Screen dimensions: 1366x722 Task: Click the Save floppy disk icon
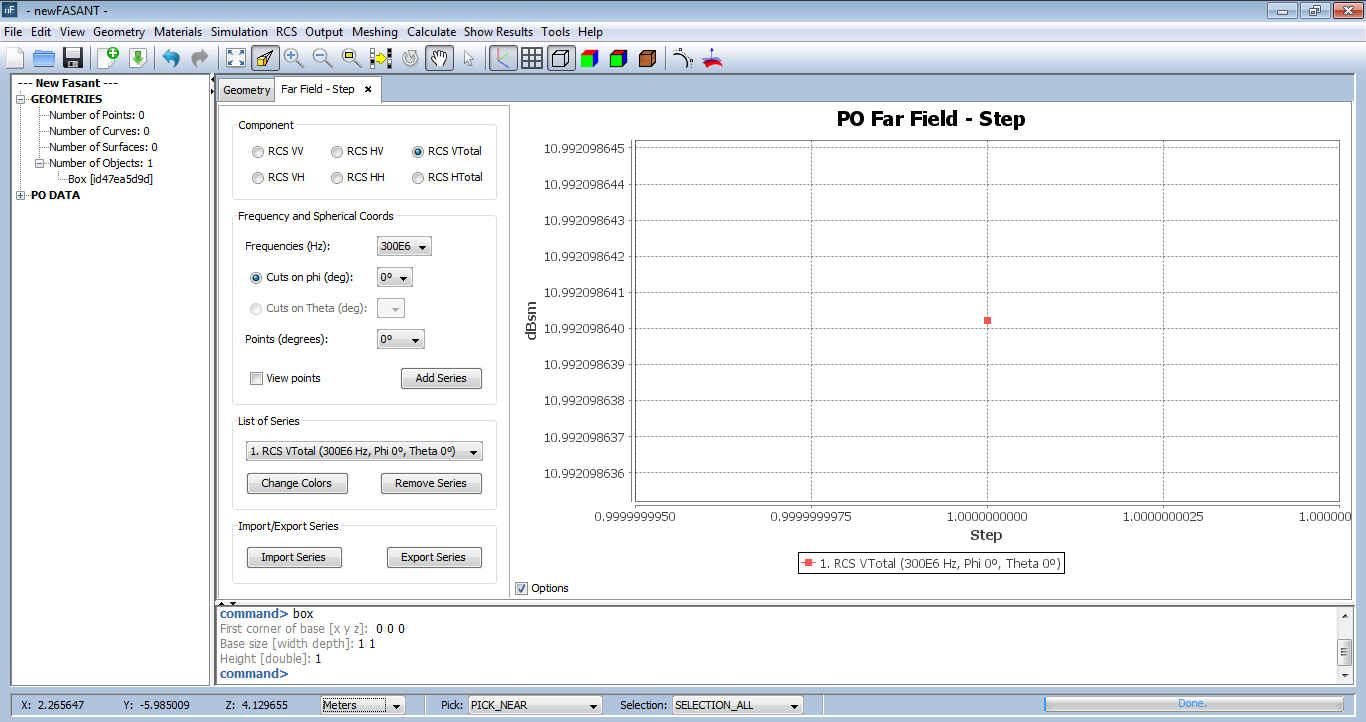tap(73, 58)
